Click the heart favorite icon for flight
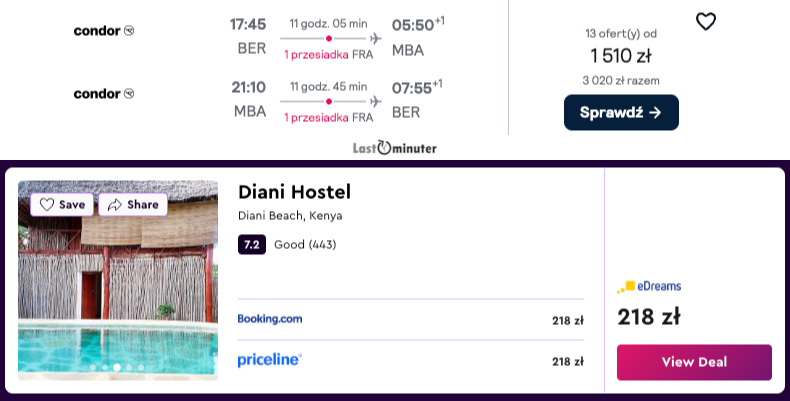 coord(705,22)
